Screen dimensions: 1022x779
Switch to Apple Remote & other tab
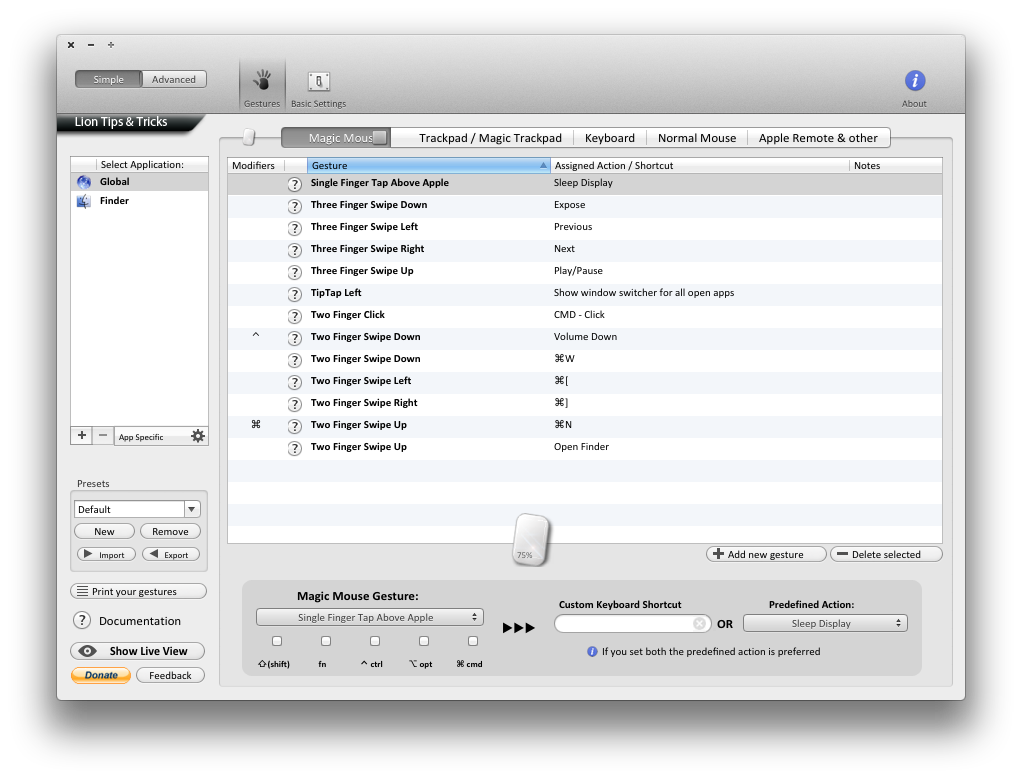pos(818,138)
